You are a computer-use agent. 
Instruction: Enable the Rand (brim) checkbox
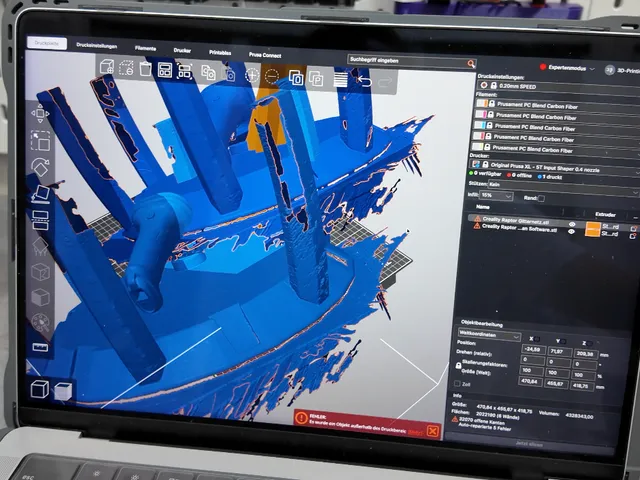pos(541,198)
